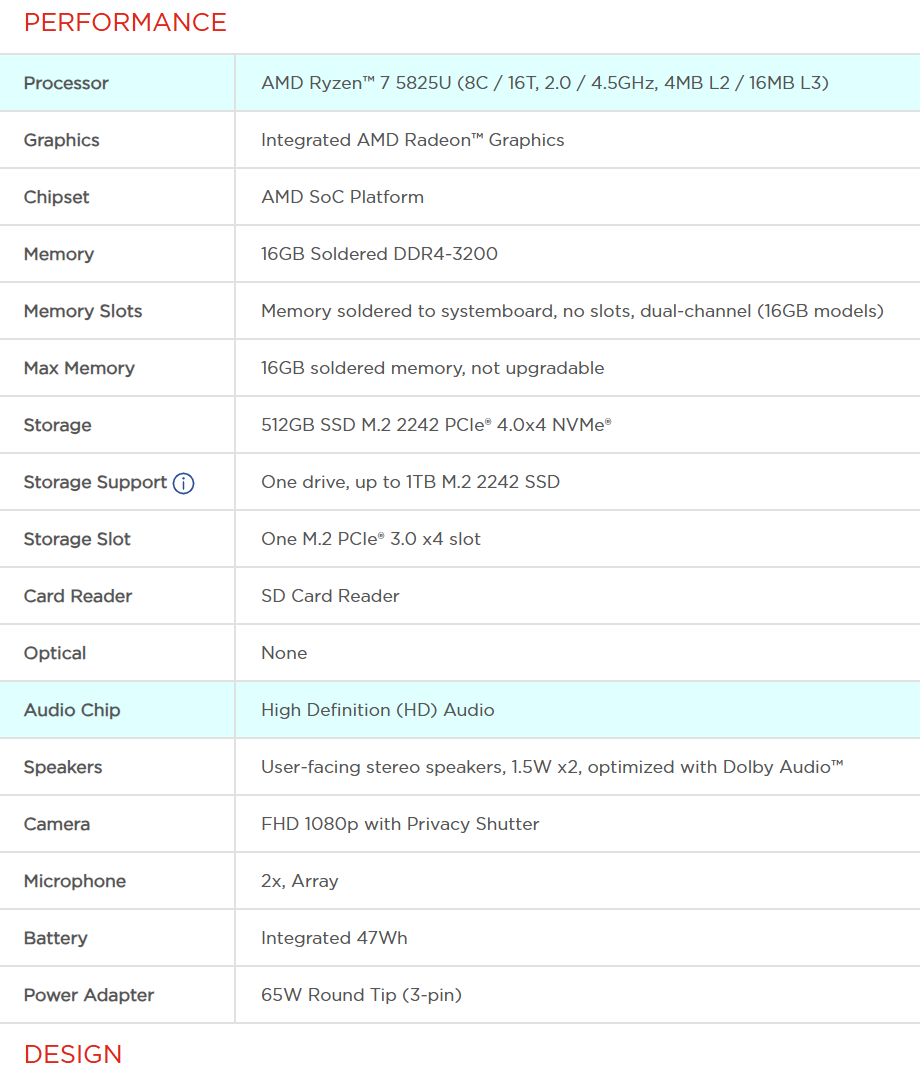Click the Integrated 47Wh value
Viewport: 920px width, 1078px height.
[x=334, y=938]
